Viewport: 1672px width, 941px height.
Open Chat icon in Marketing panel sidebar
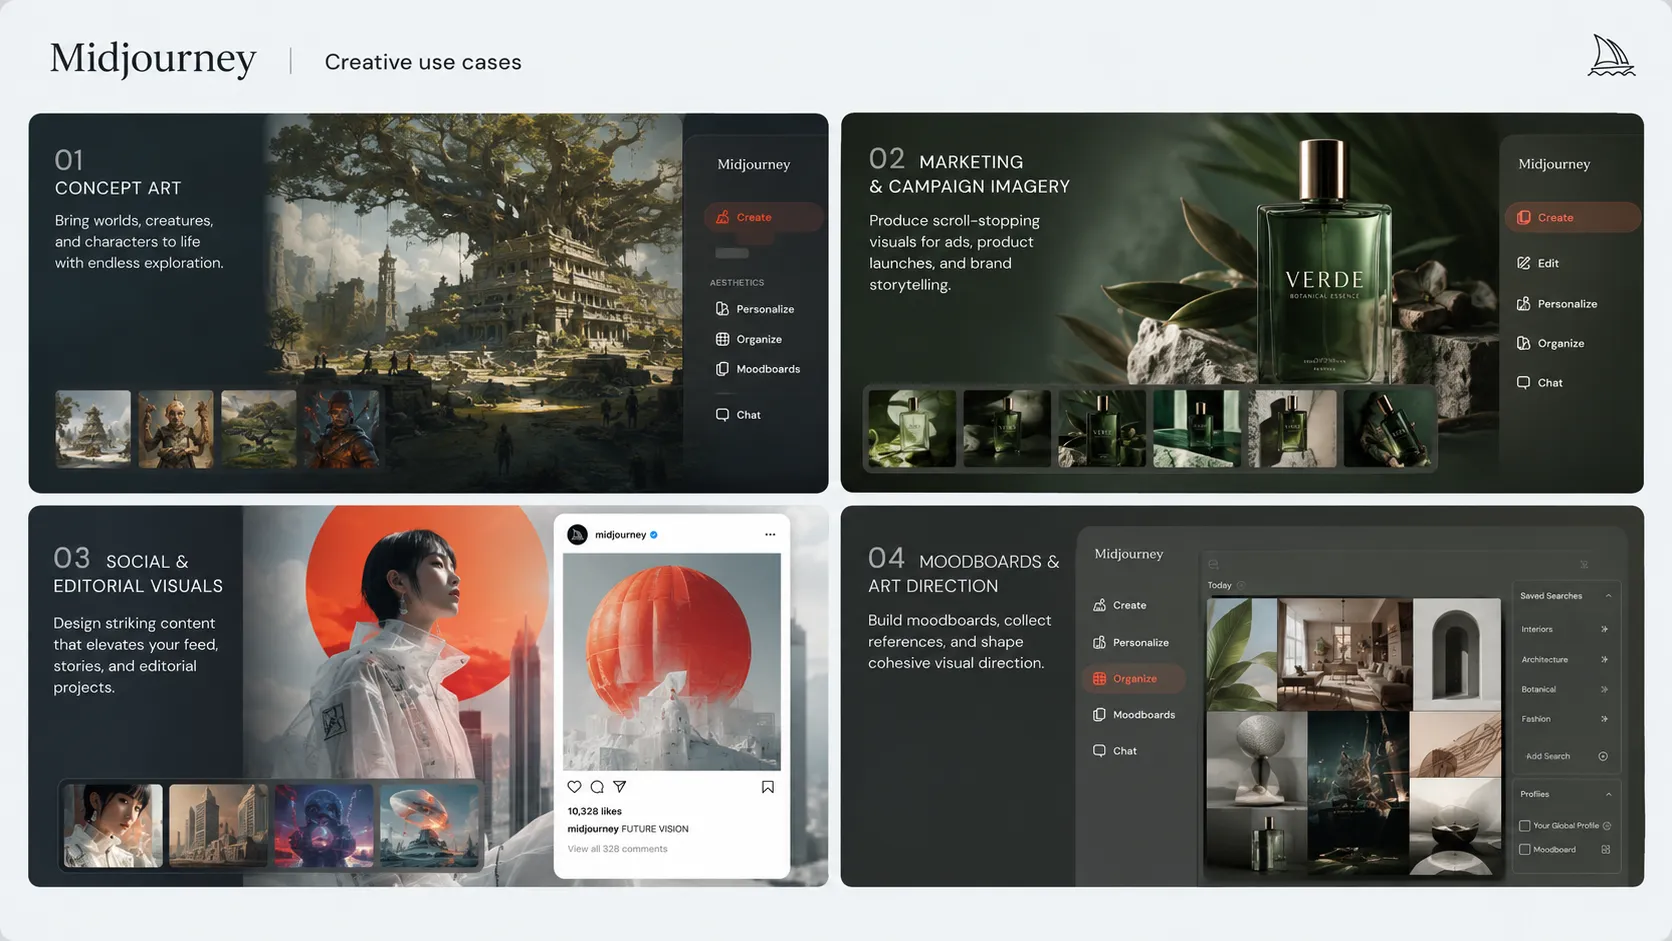[1523, 382]
